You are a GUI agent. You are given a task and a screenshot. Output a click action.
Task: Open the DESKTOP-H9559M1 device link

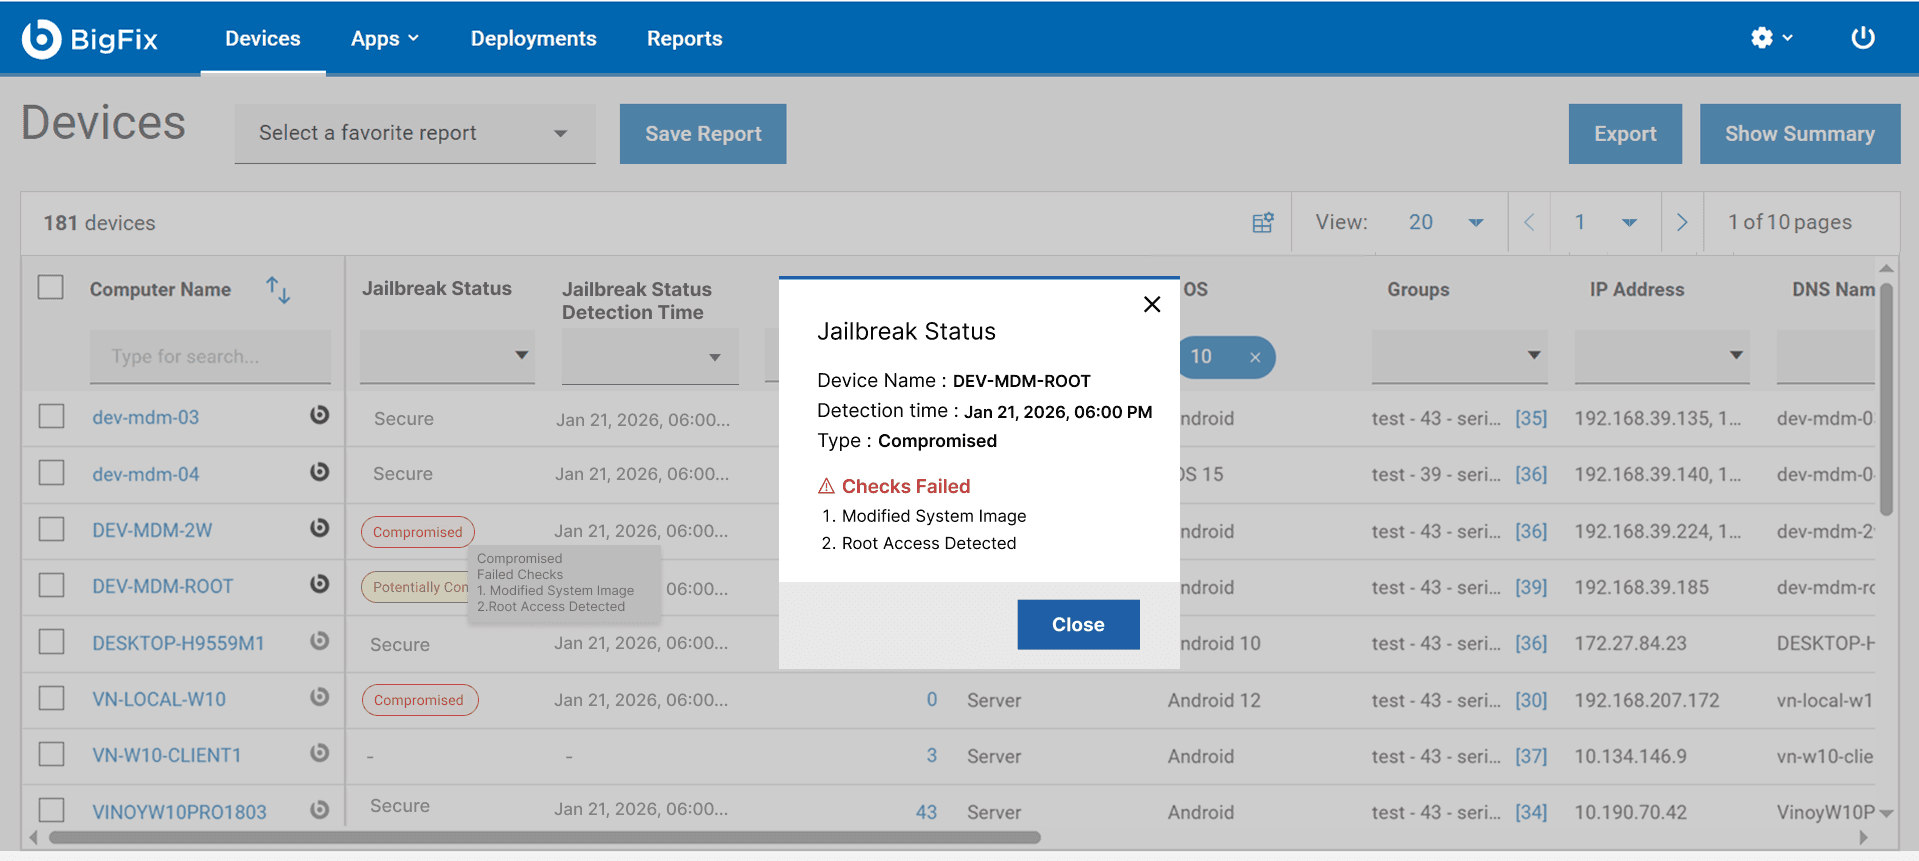[x=178, y=643]
